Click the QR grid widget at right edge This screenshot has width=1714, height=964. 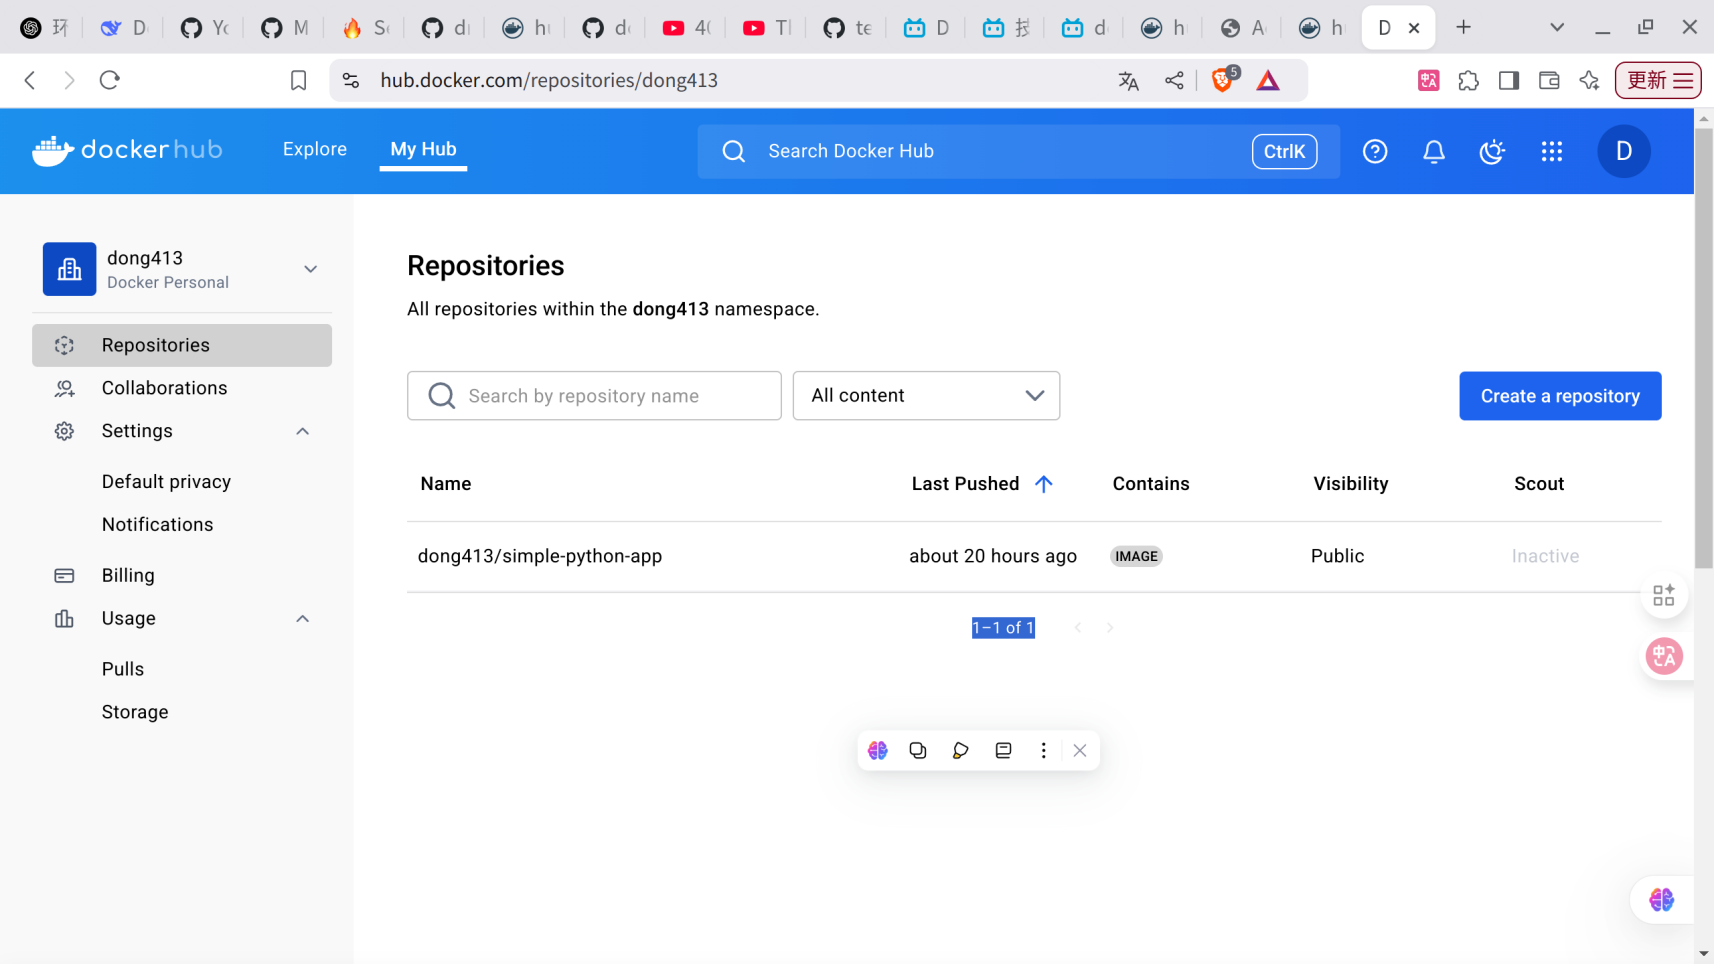point(1664,596)
